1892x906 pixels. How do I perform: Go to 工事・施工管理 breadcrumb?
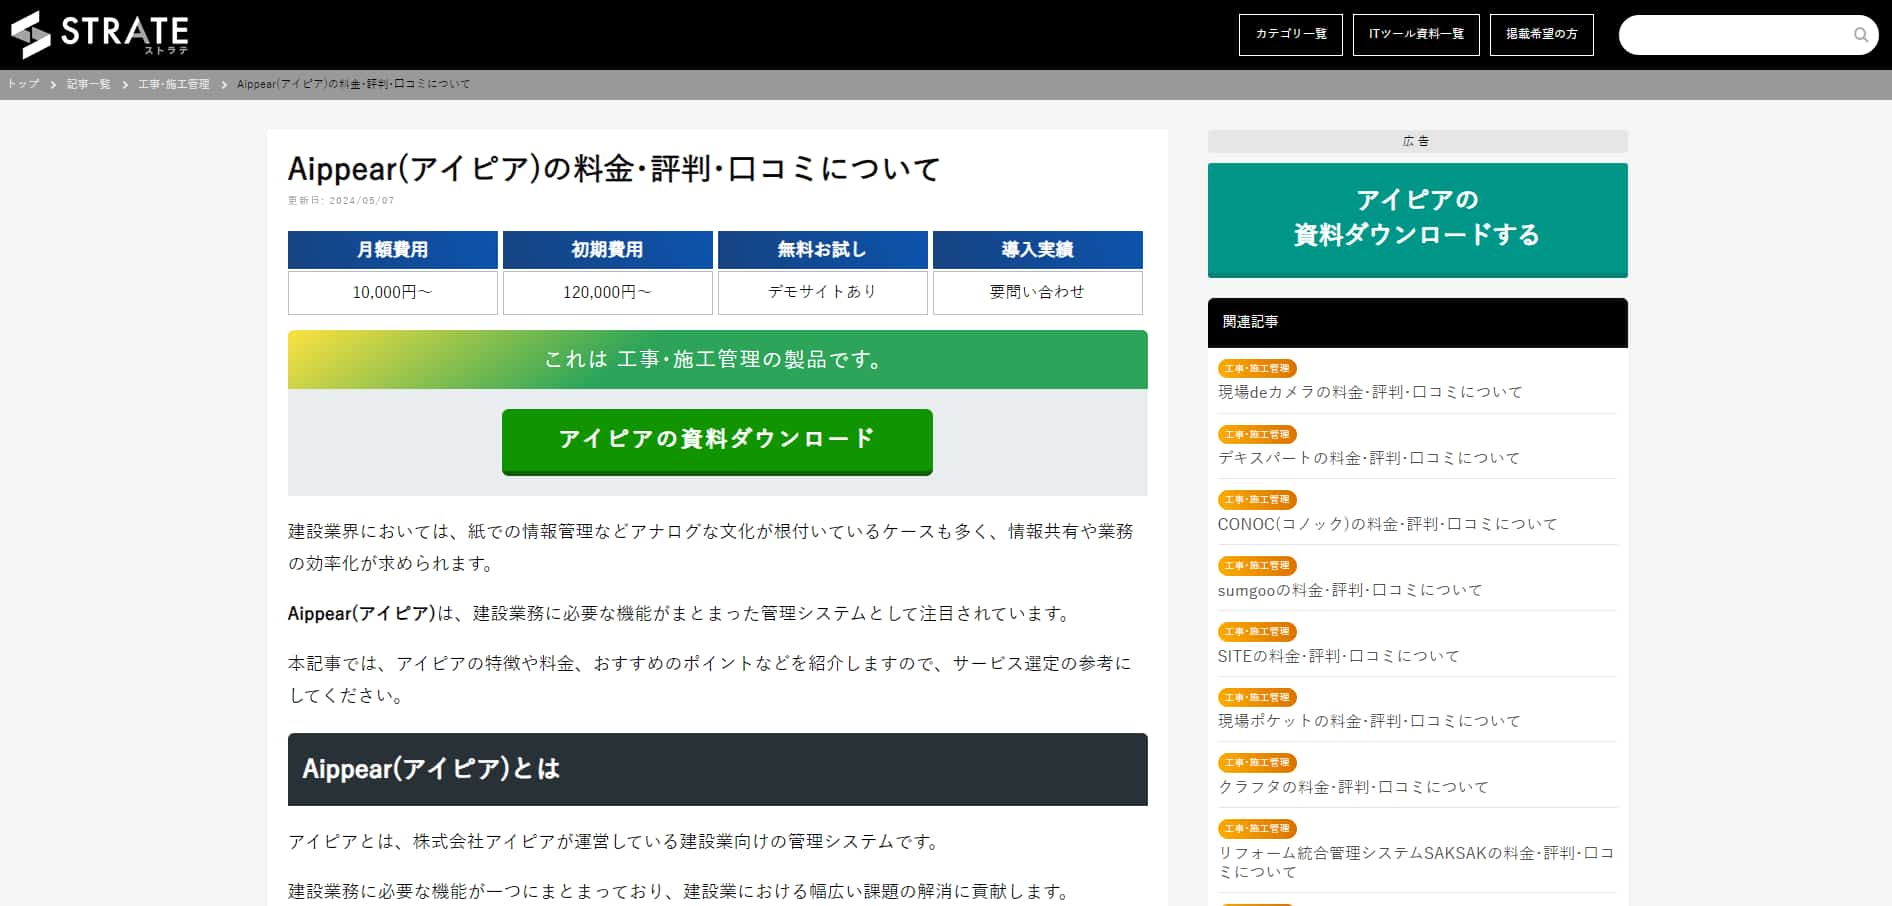click(174, 84)
